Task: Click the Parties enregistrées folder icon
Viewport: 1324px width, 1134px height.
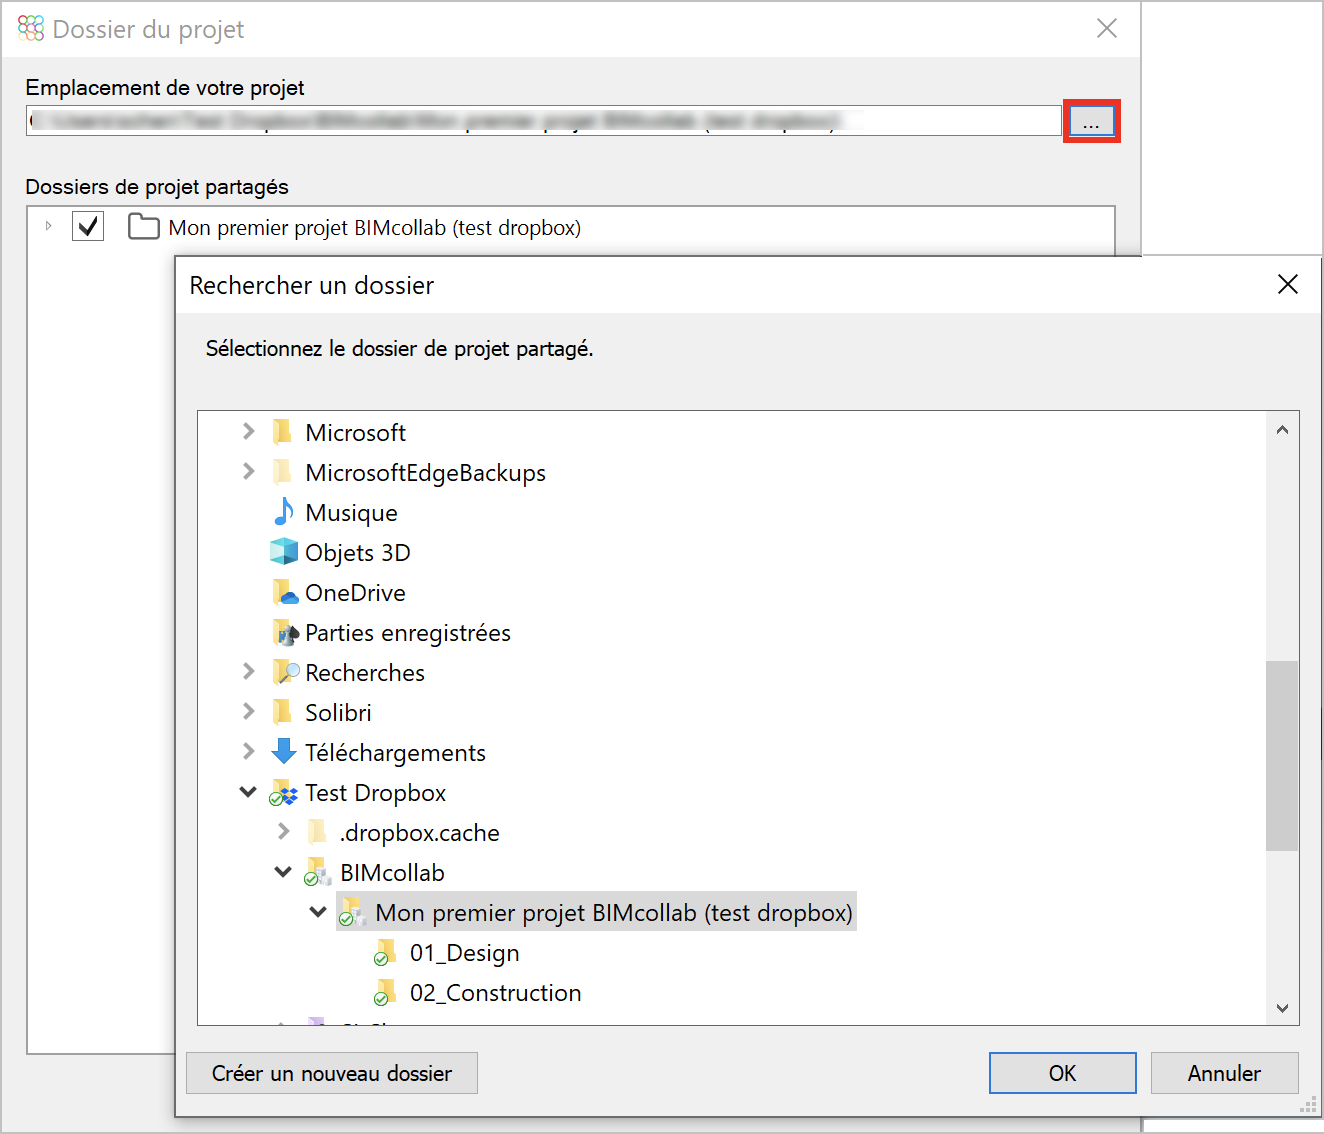Action: [x=285, y=632]
